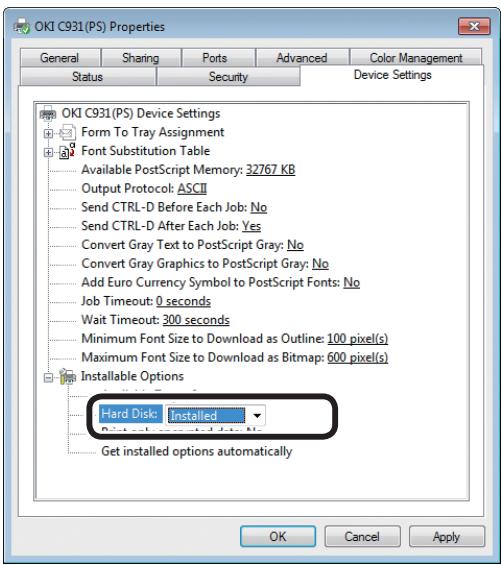Select Get installed options automatically

tap(197, 451)
